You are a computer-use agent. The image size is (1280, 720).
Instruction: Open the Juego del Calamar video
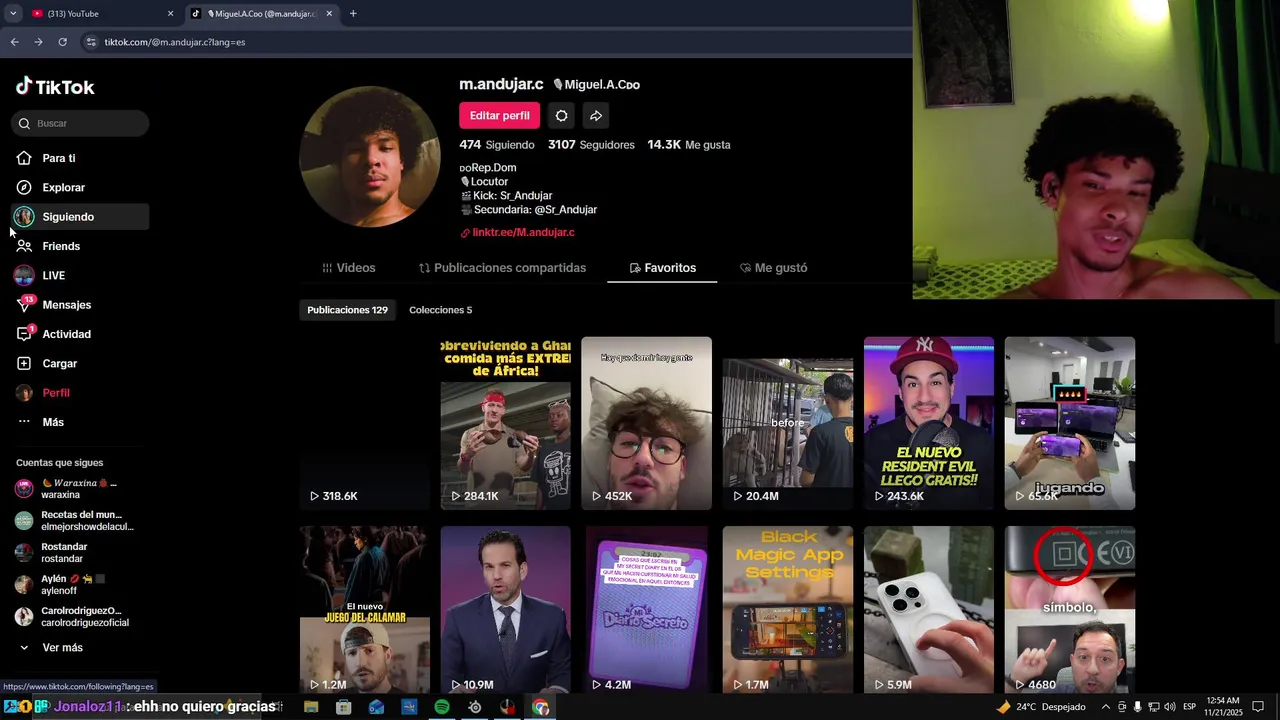(365, 609)
